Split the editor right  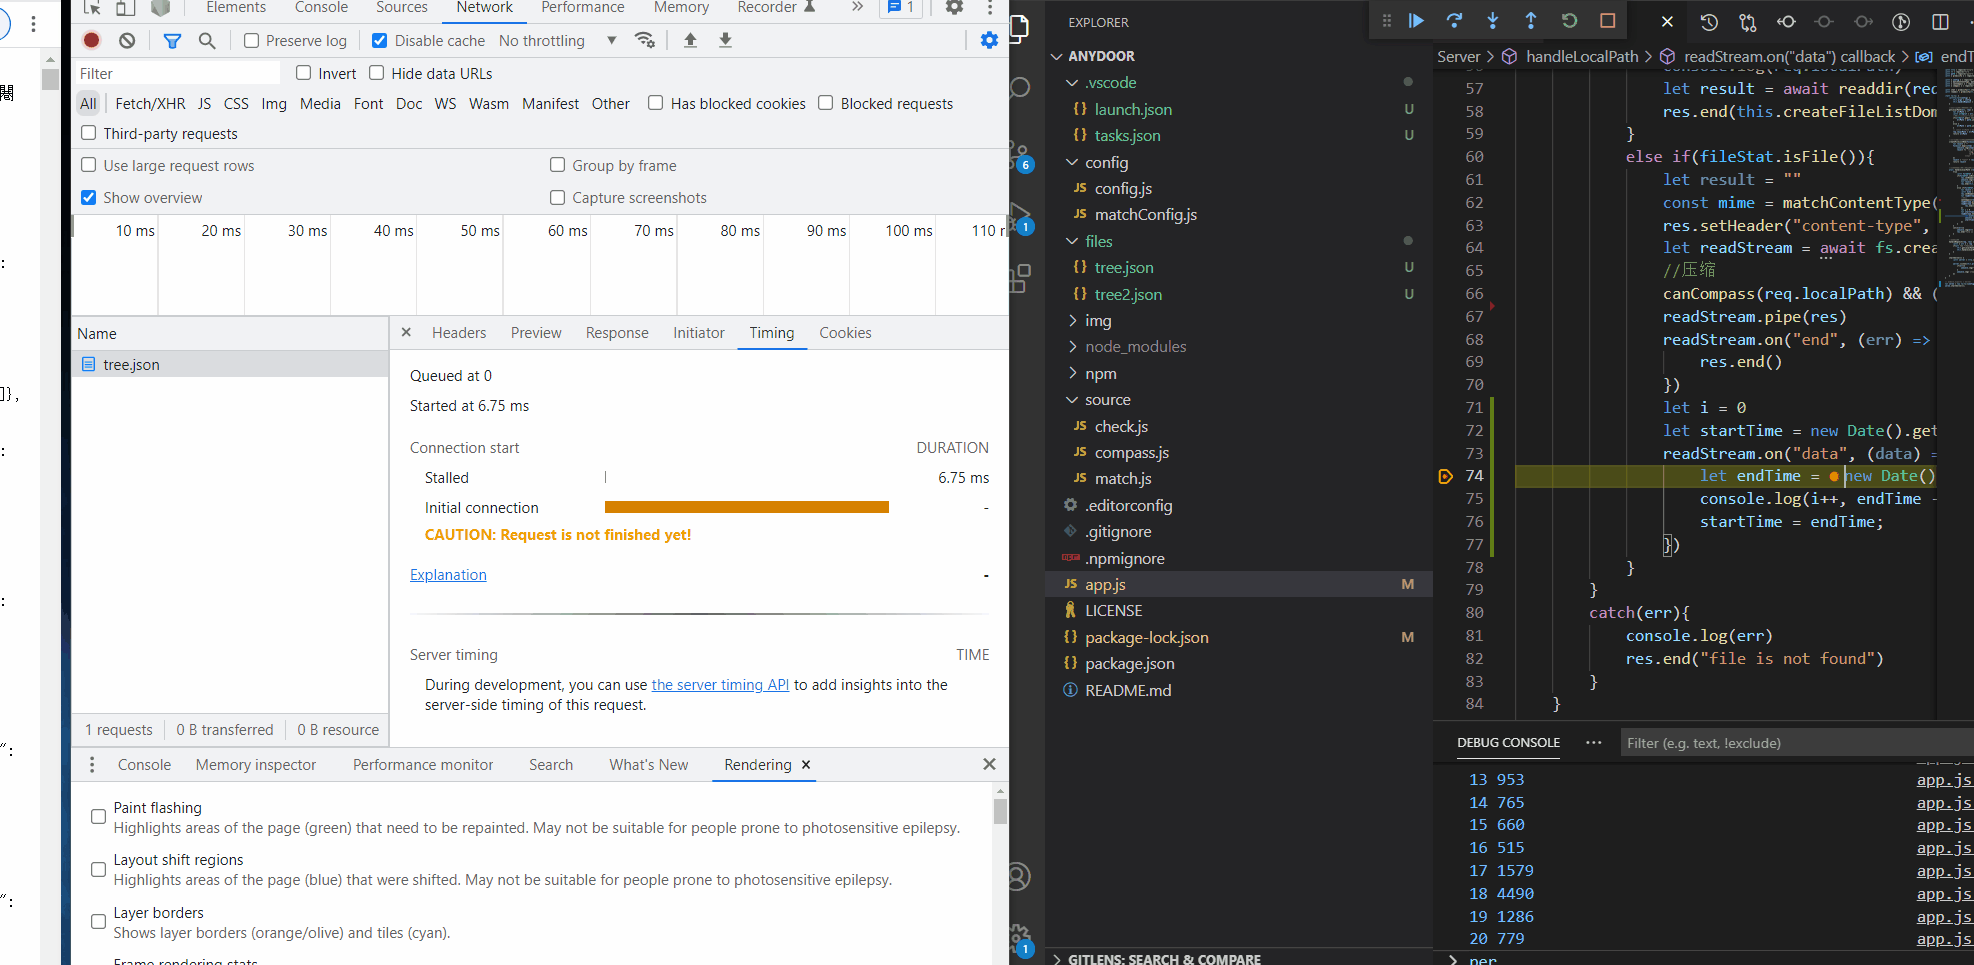coord(1940,21)
